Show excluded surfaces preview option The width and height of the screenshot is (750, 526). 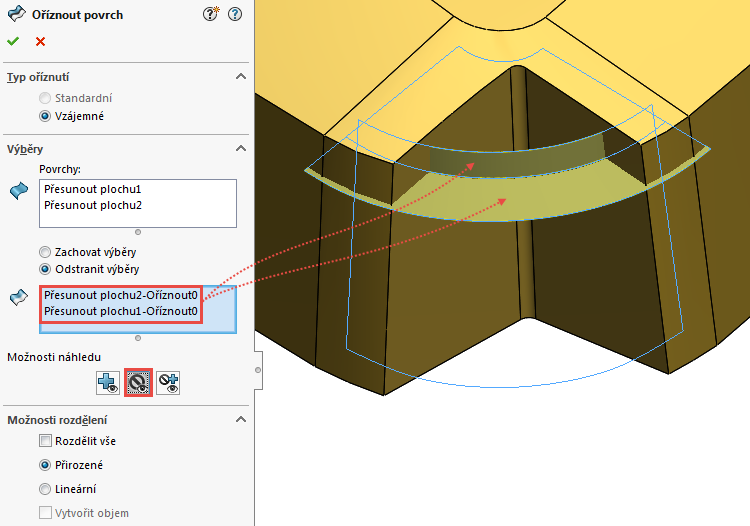pos(138,383)
